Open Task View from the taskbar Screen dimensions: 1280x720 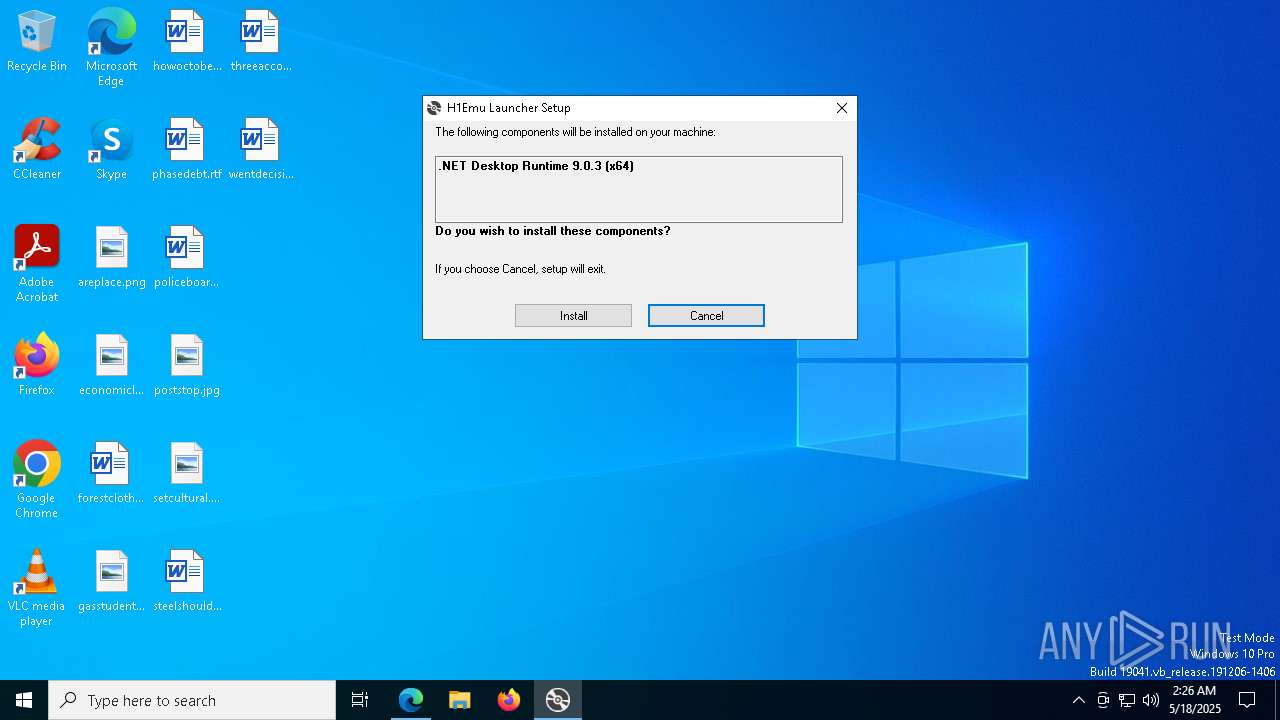tap(360, 700)
